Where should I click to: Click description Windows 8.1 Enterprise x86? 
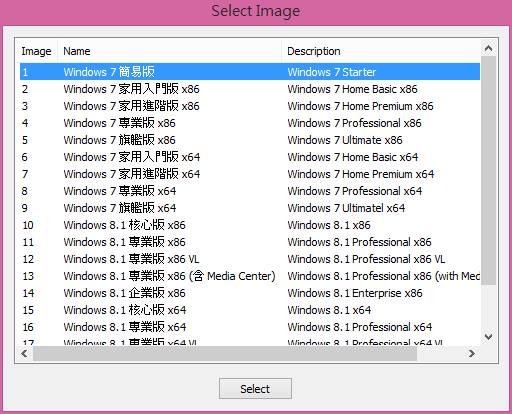355,293
